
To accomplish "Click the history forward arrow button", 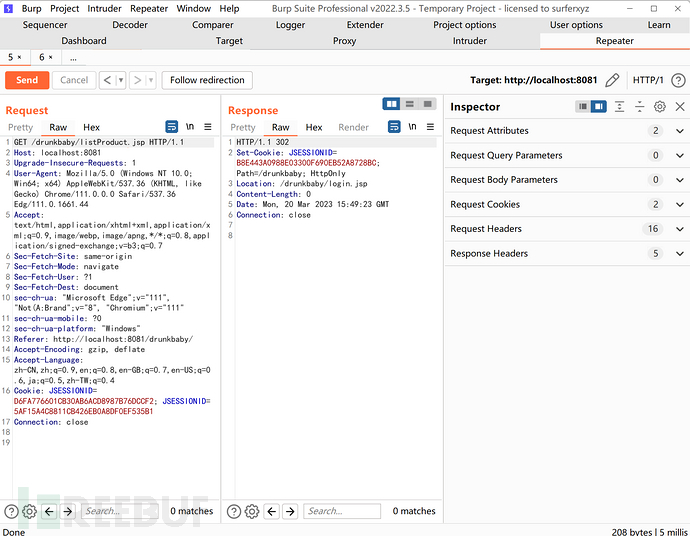I will [x=137, y=80].
